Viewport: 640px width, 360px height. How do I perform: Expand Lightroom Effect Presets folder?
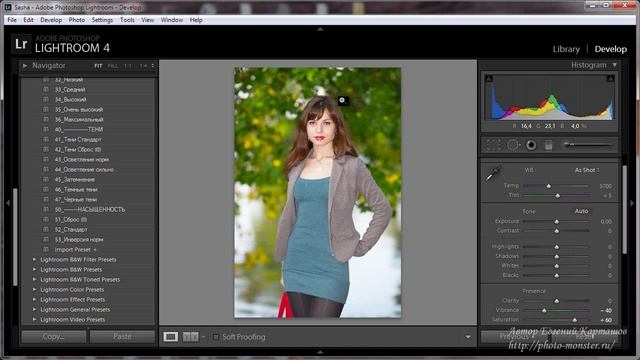[x=34, y=300]
